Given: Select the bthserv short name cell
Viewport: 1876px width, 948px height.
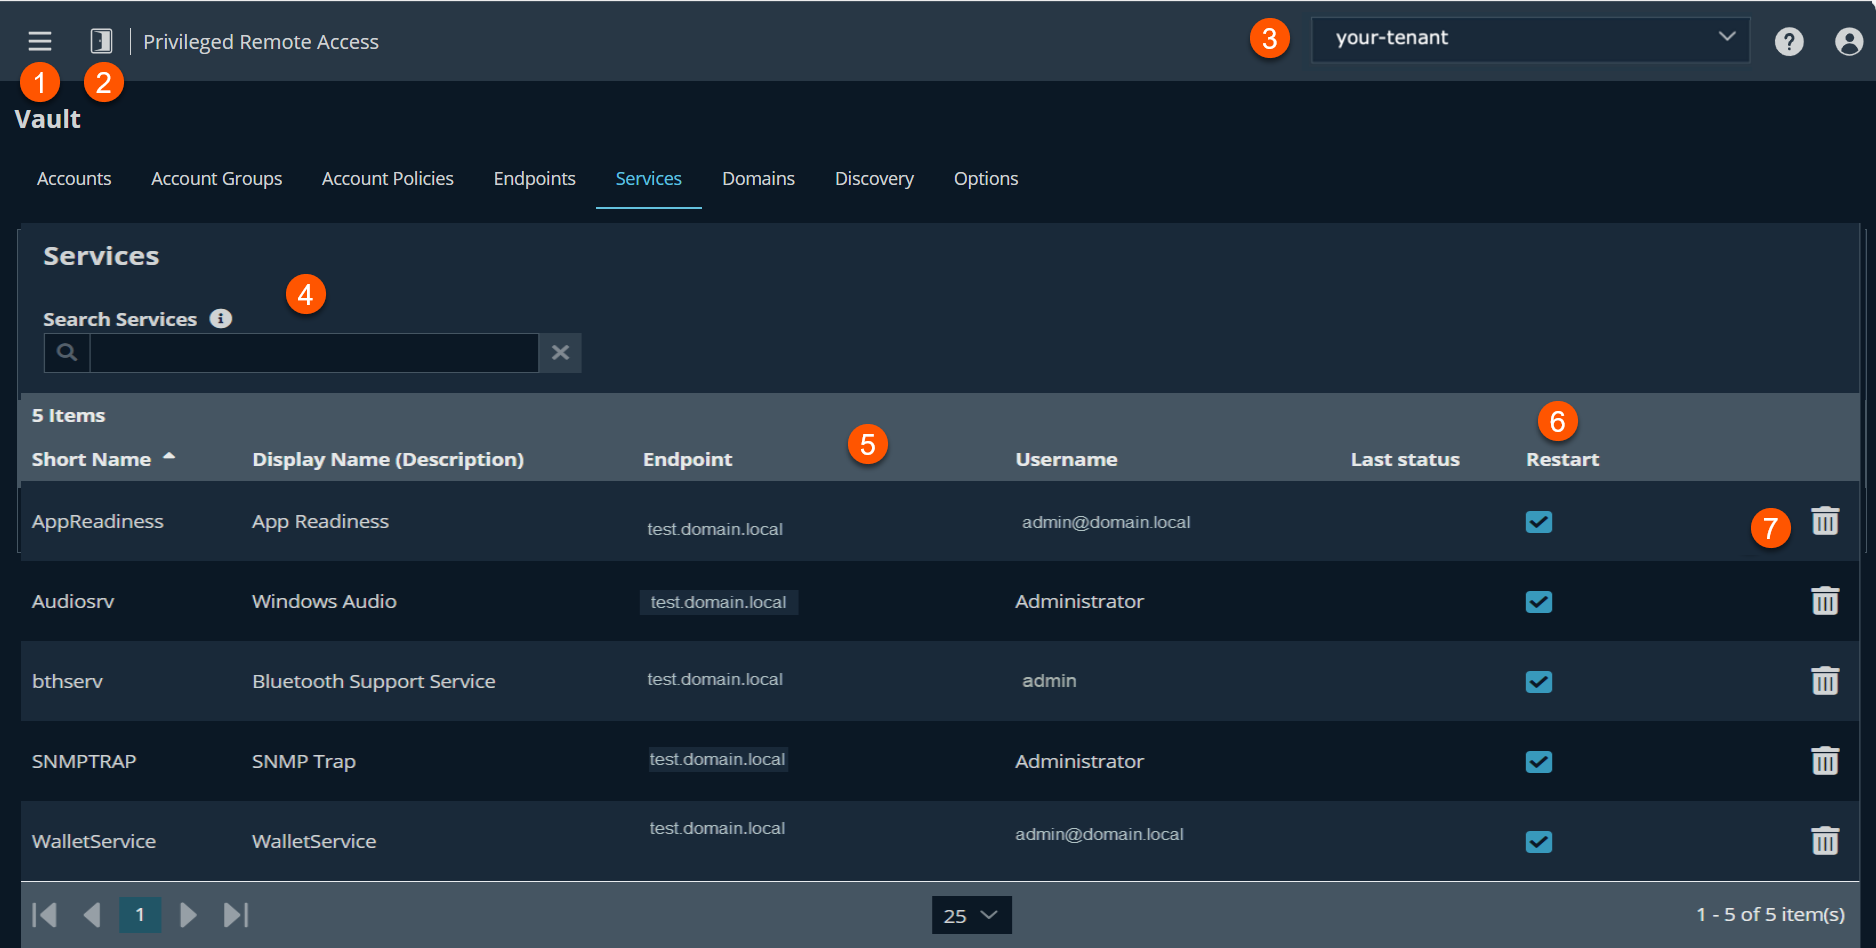Looking at the screenshot, I should [67, 681].
